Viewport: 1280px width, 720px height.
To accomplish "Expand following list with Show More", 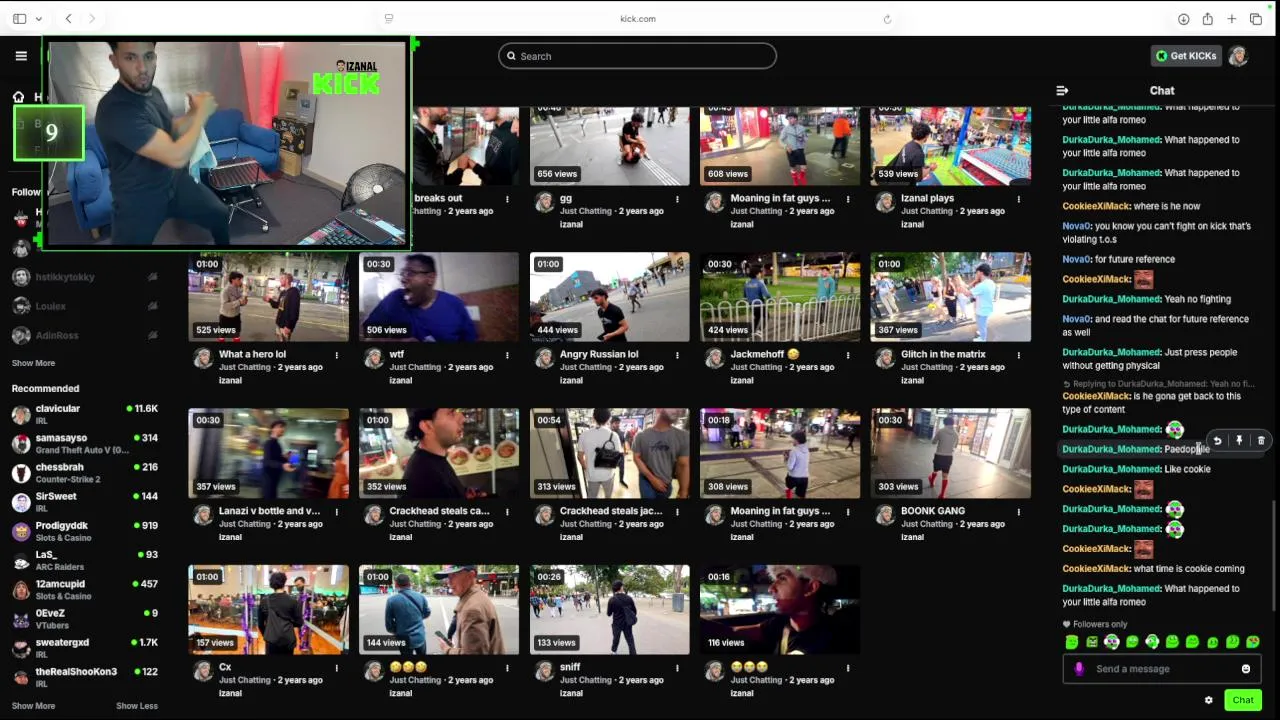I will click(33, 363).
